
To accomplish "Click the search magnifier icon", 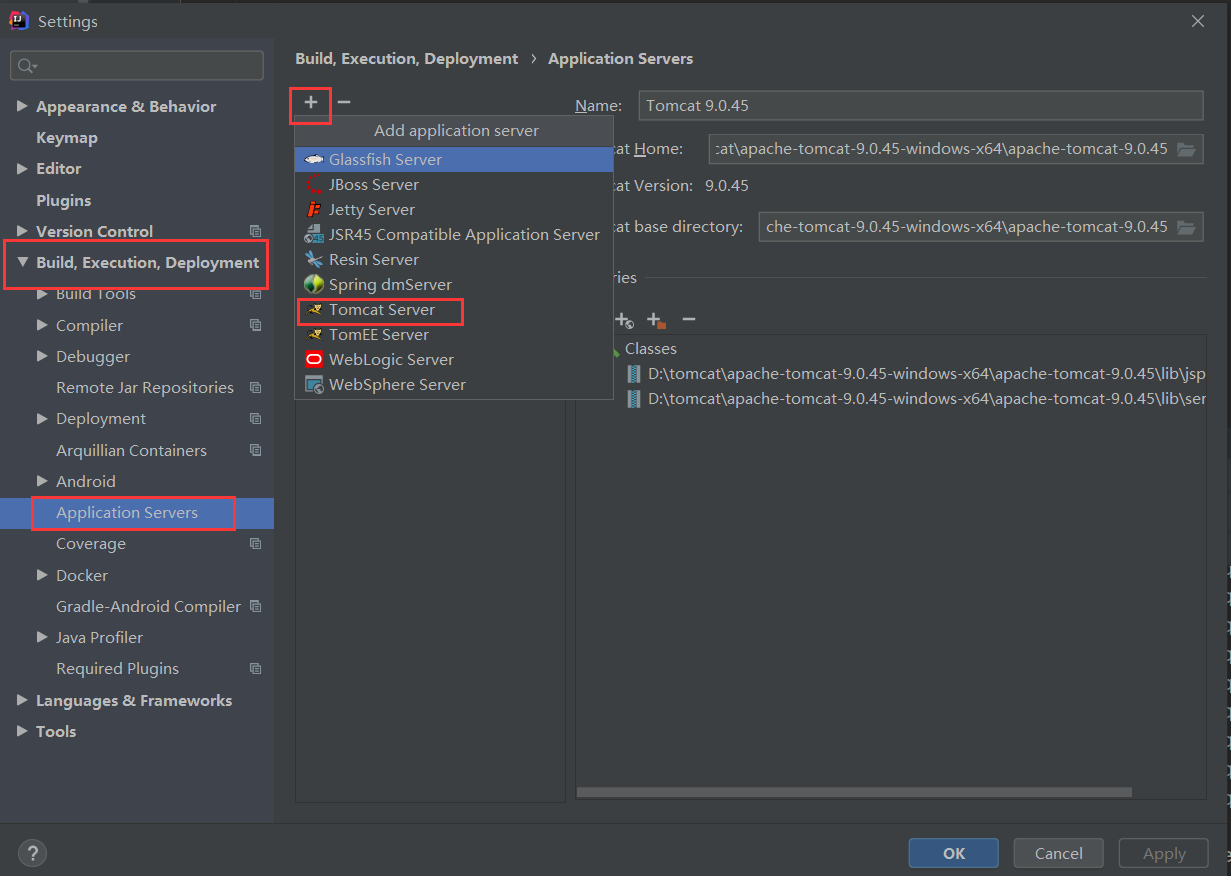I will (26, 66).
